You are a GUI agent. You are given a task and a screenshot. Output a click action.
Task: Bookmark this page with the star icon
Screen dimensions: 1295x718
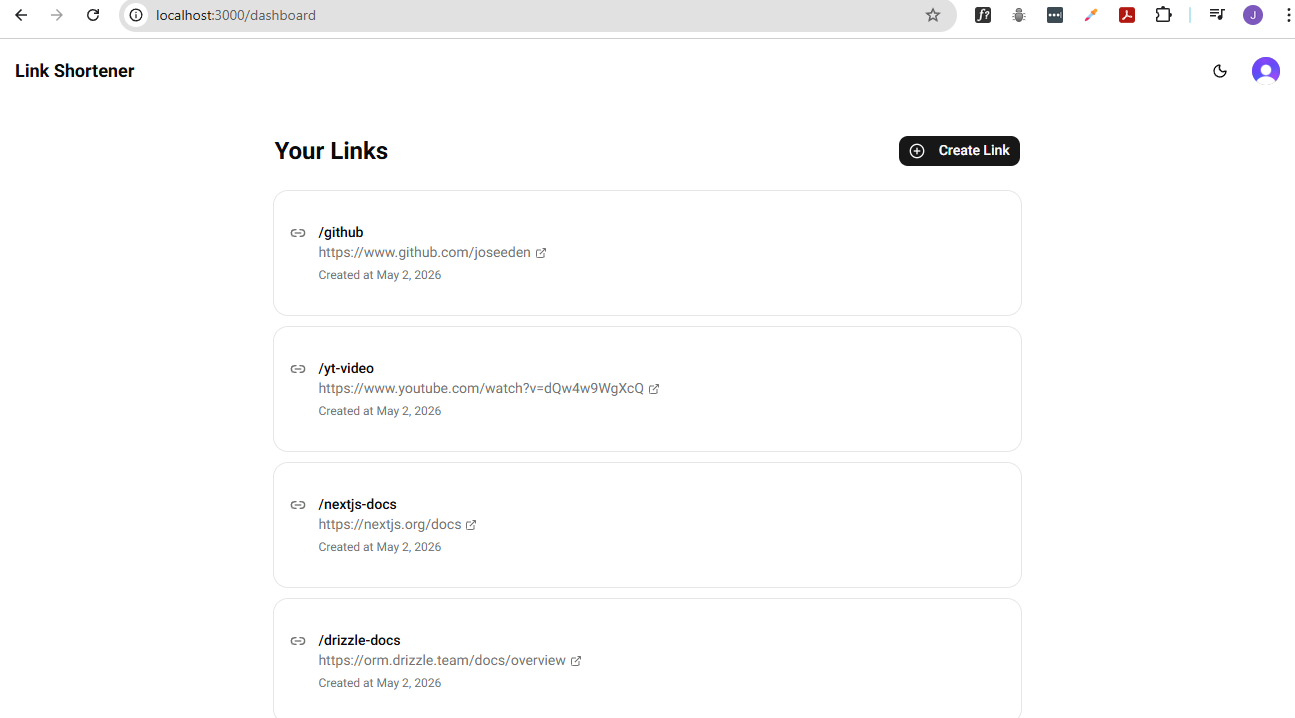933,15
